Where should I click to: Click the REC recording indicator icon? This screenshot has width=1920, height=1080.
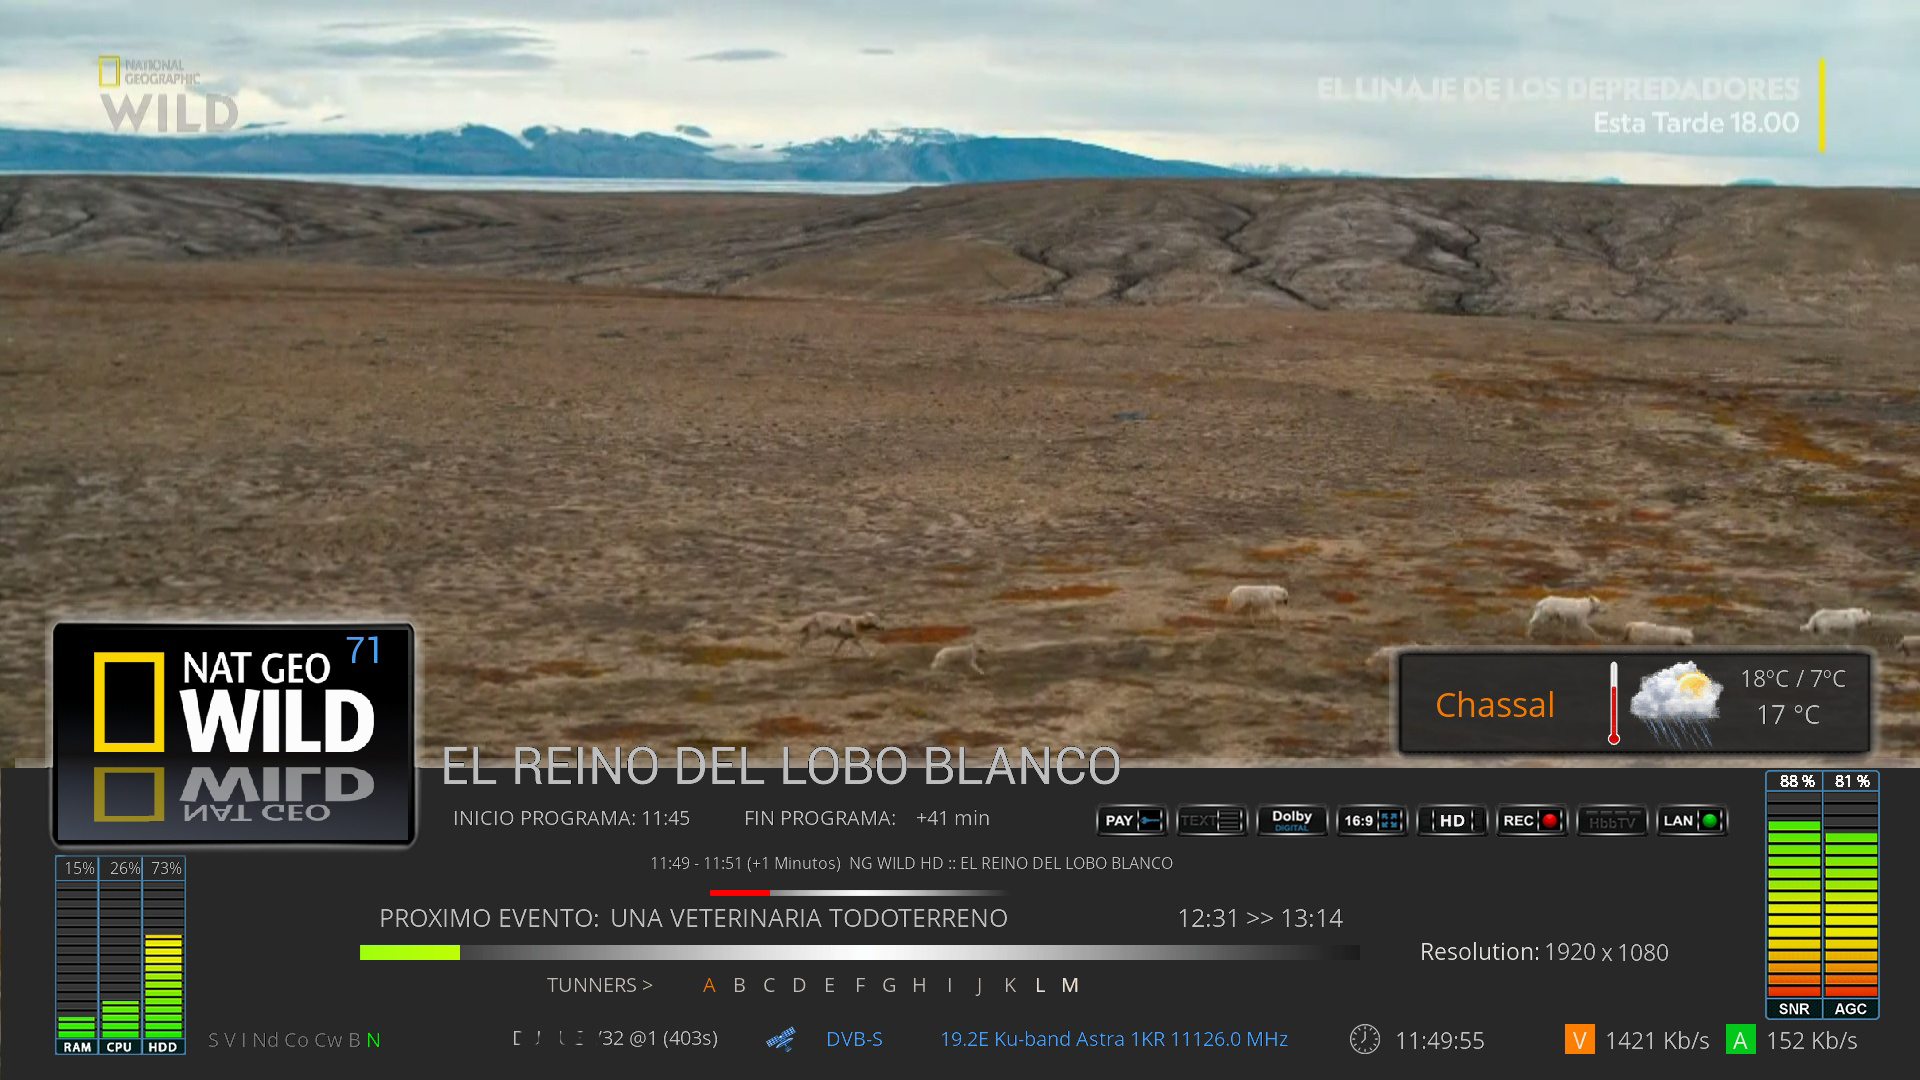click(x=1532, y=821)
